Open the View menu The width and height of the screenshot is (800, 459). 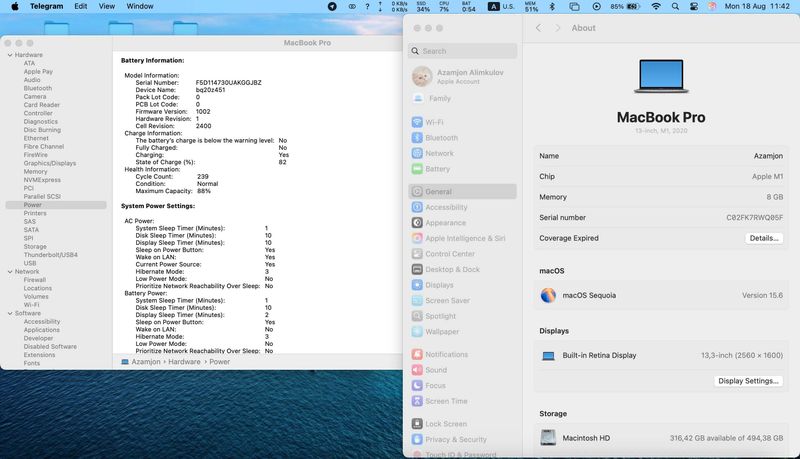107,6
